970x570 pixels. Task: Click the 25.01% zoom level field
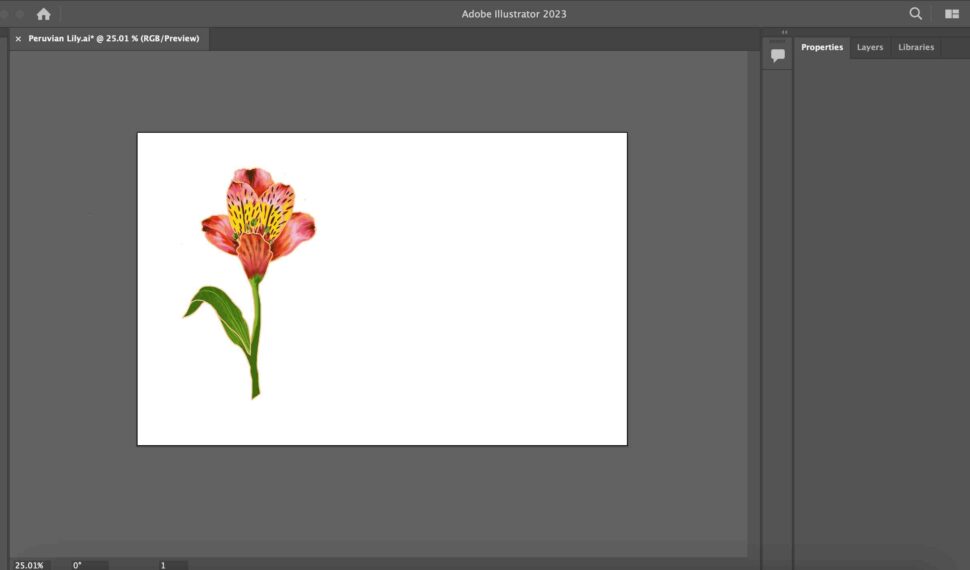coord(29,565)
